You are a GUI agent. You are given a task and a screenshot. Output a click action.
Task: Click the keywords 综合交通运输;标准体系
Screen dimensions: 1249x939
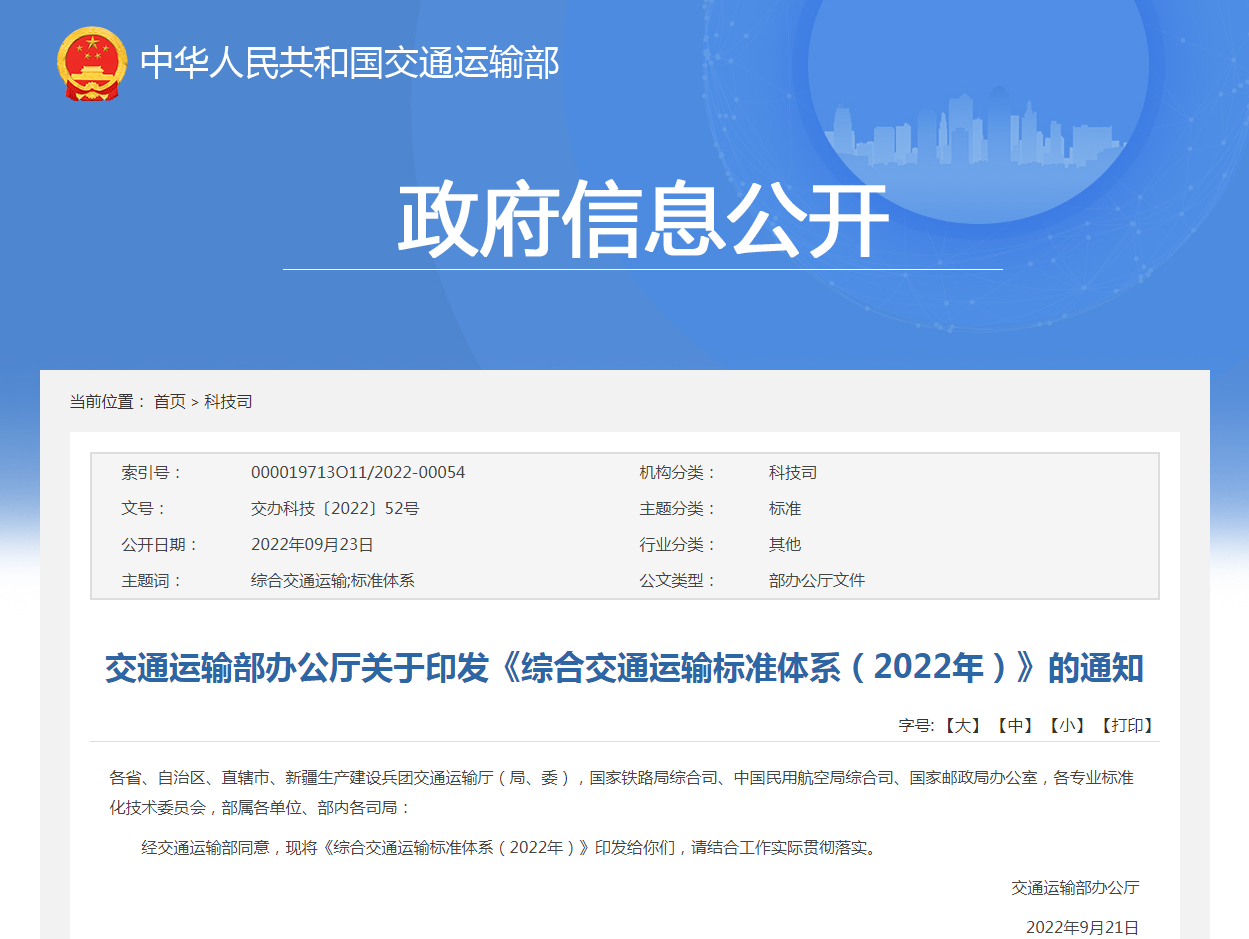332,580
